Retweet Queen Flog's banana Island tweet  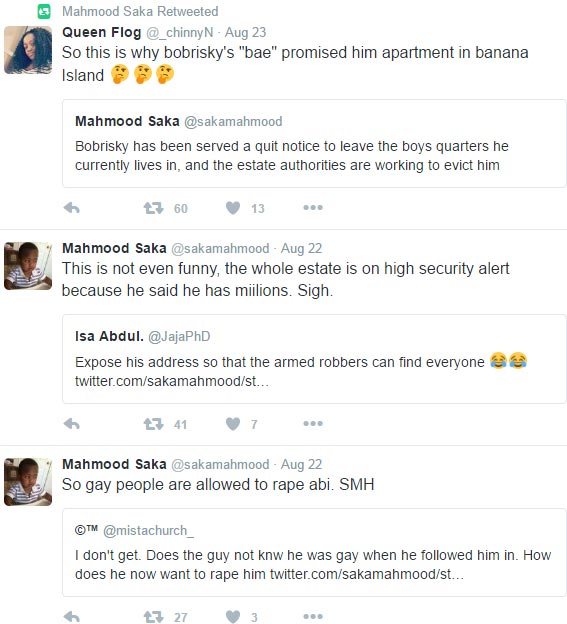click(154, 208)
